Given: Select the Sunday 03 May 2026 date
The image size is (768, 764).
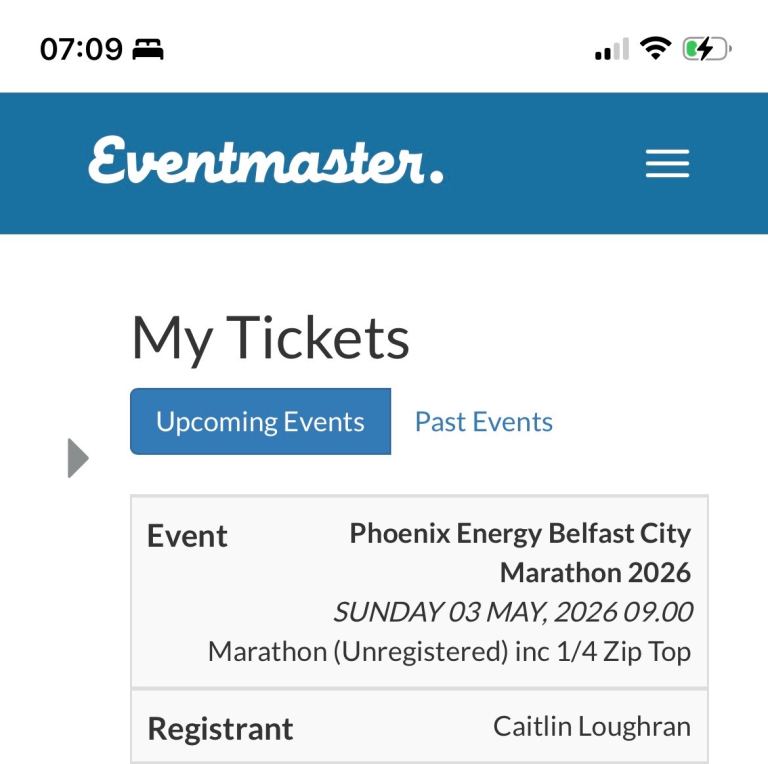Looking at the screenshot, I should 512,611.
